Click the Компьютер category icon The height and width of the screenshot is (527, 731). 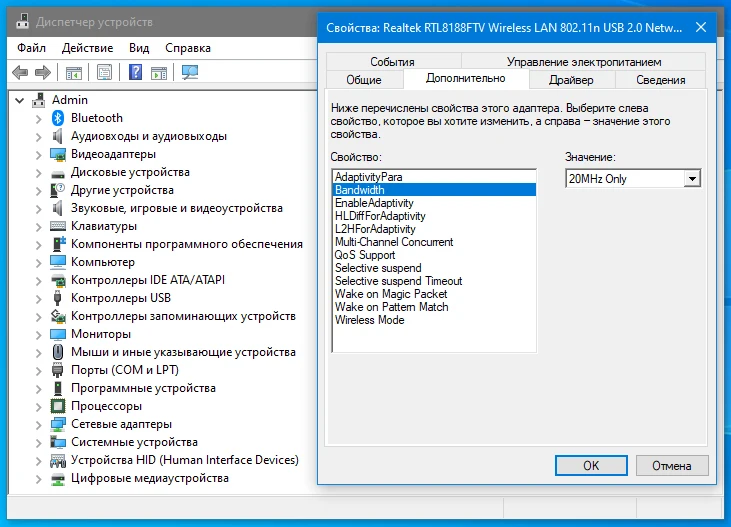[58, 262]
